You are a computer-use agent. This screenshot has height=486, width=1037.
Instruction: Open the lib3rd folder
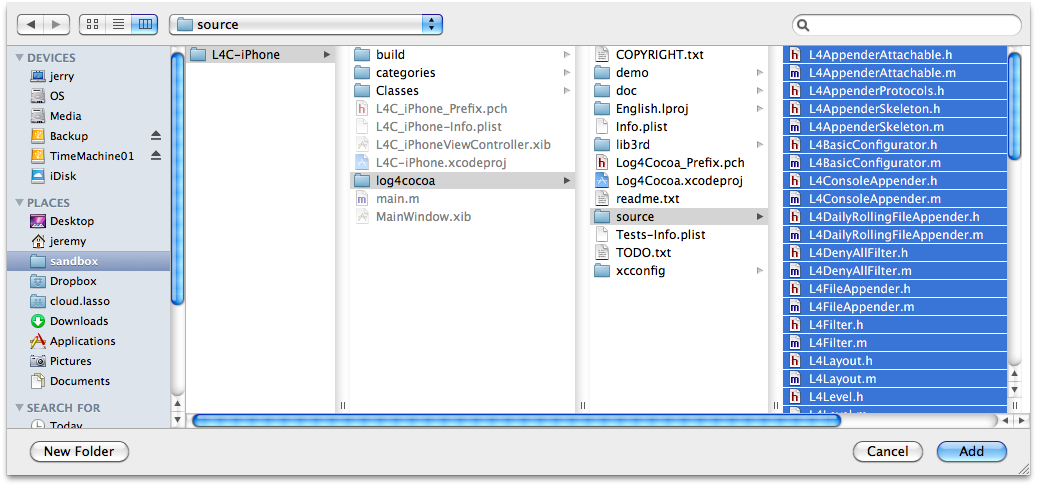[679, 144]
